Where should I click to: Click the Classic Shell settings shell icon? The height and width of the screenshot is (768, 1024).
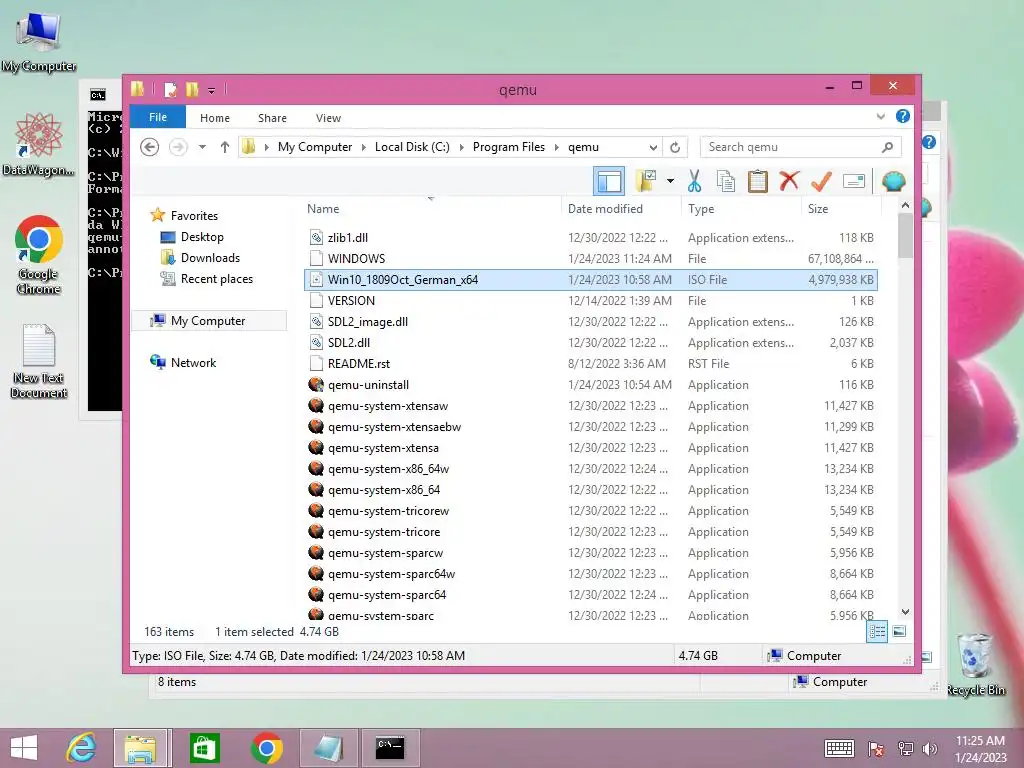pos(893,181)
